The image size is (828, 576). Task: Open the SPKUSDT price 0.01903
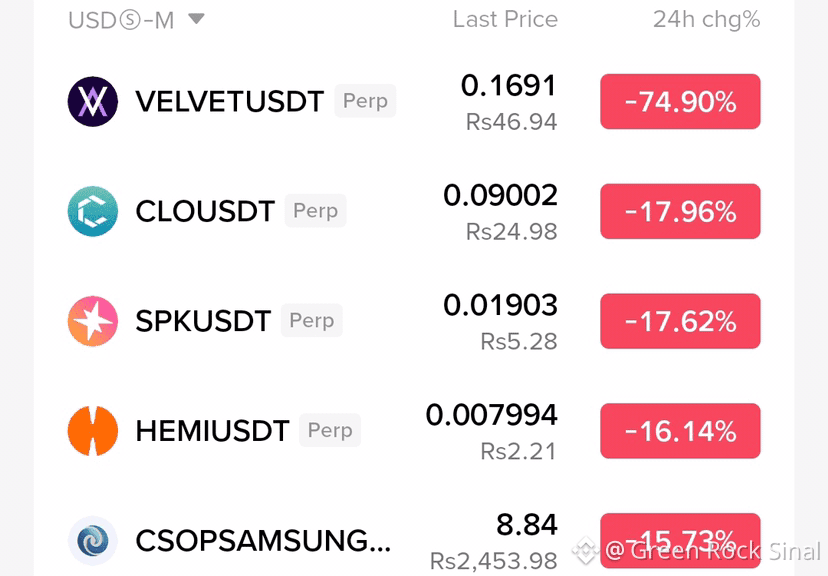coord(500,305)
